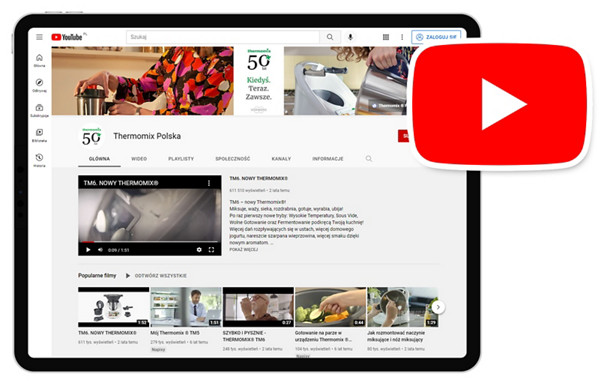Click the magnifier search button
600x386 pixels.
point(330,37)
